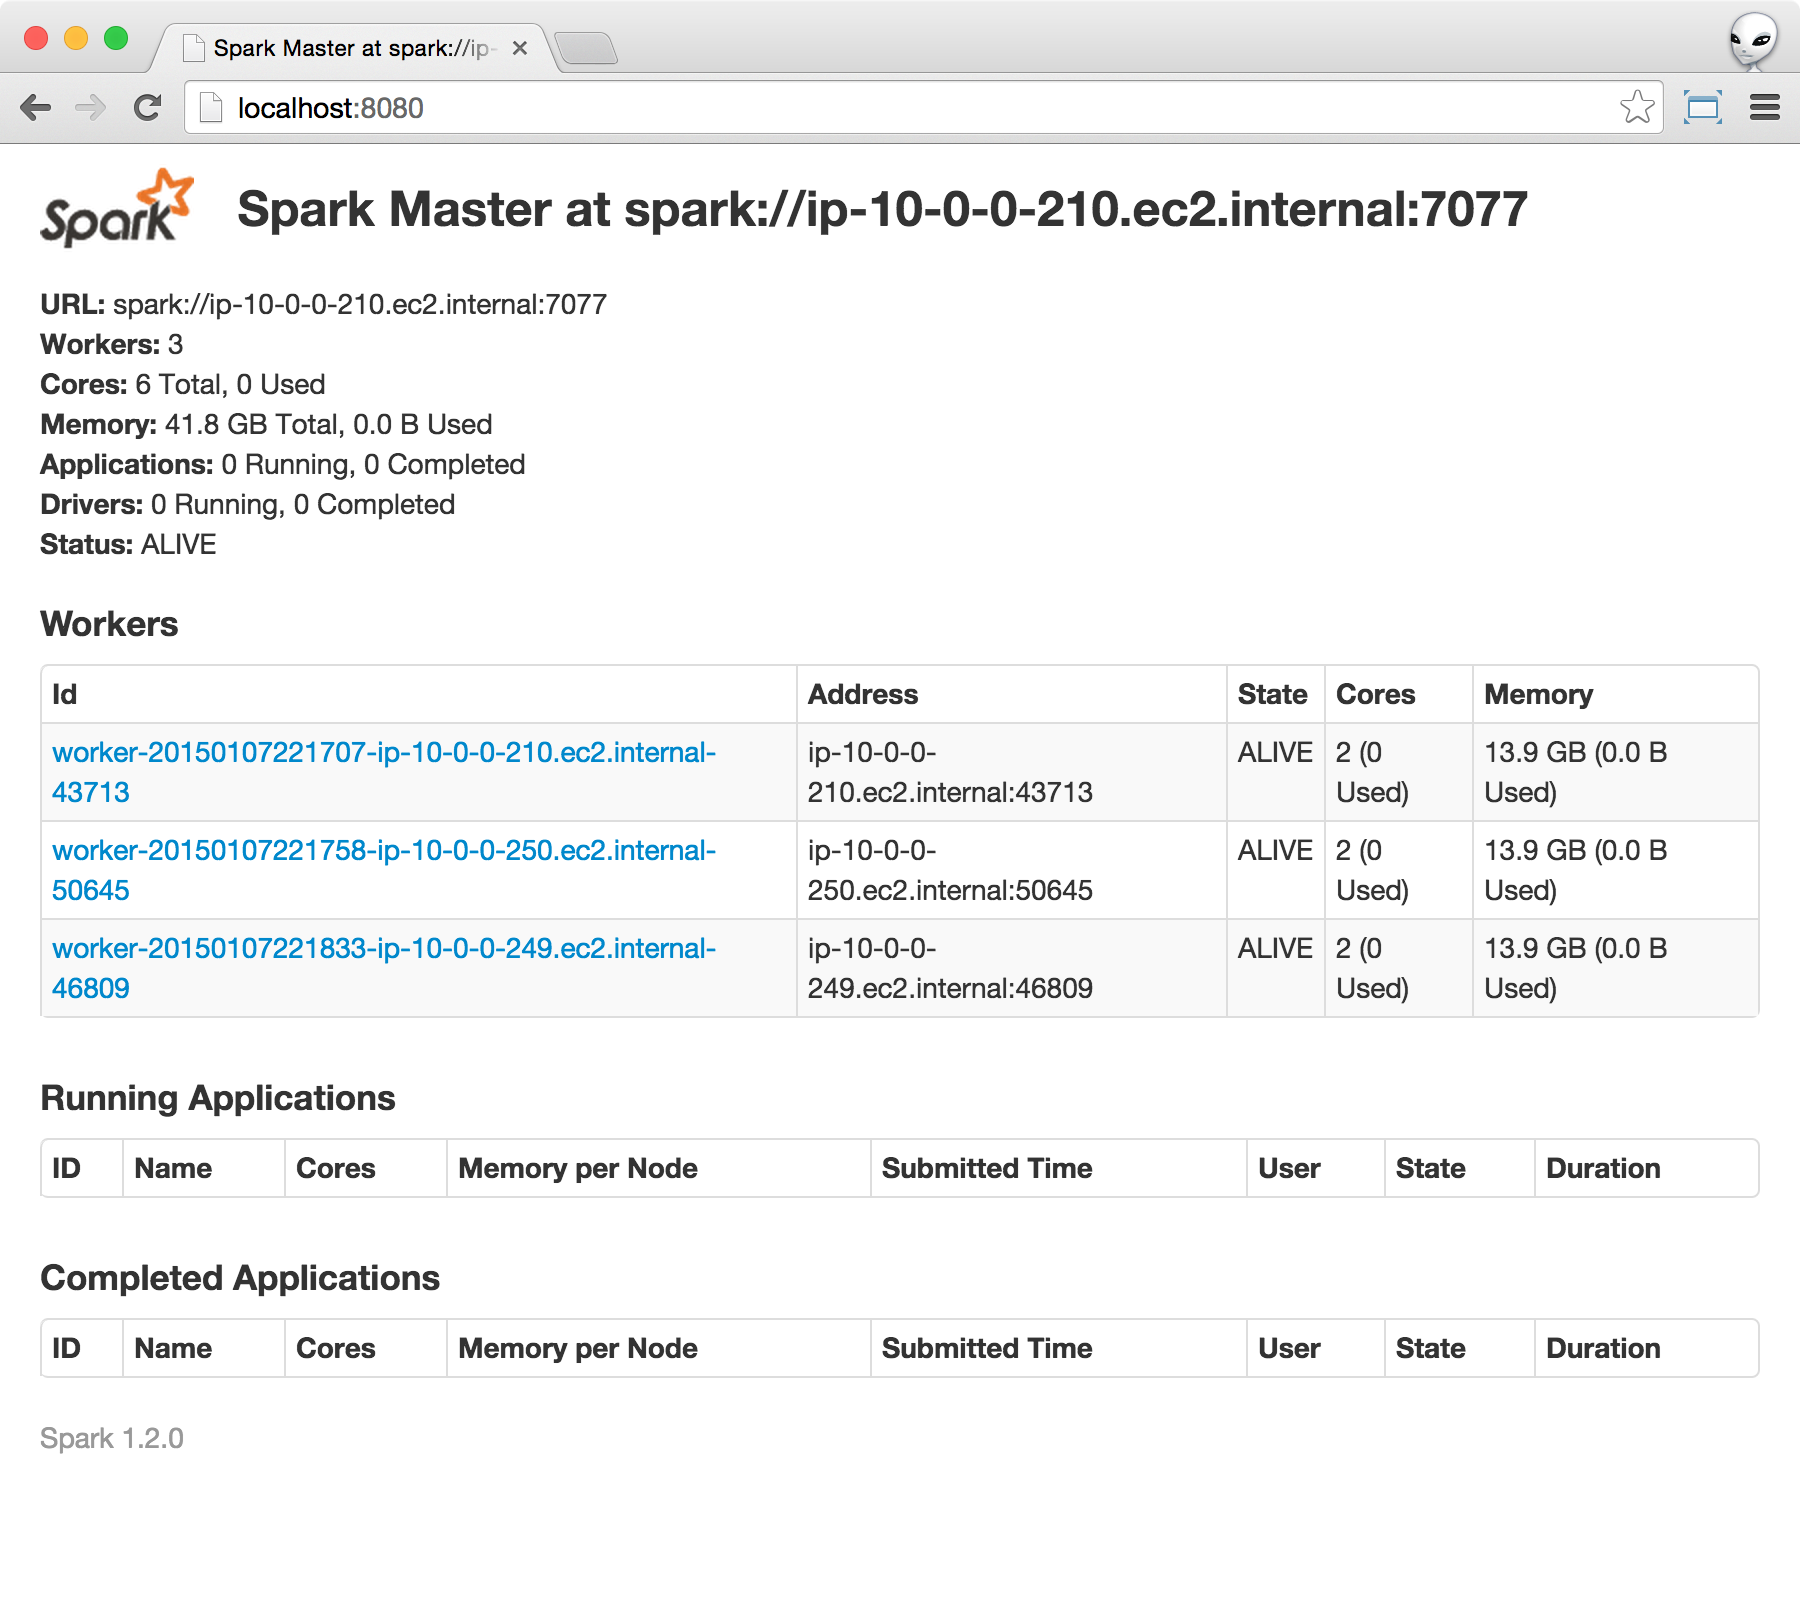This screenshot has height=1600, width=1800.
Task: Click the fullscreen presentation icon in toolbar
Action: [1702, 107]
